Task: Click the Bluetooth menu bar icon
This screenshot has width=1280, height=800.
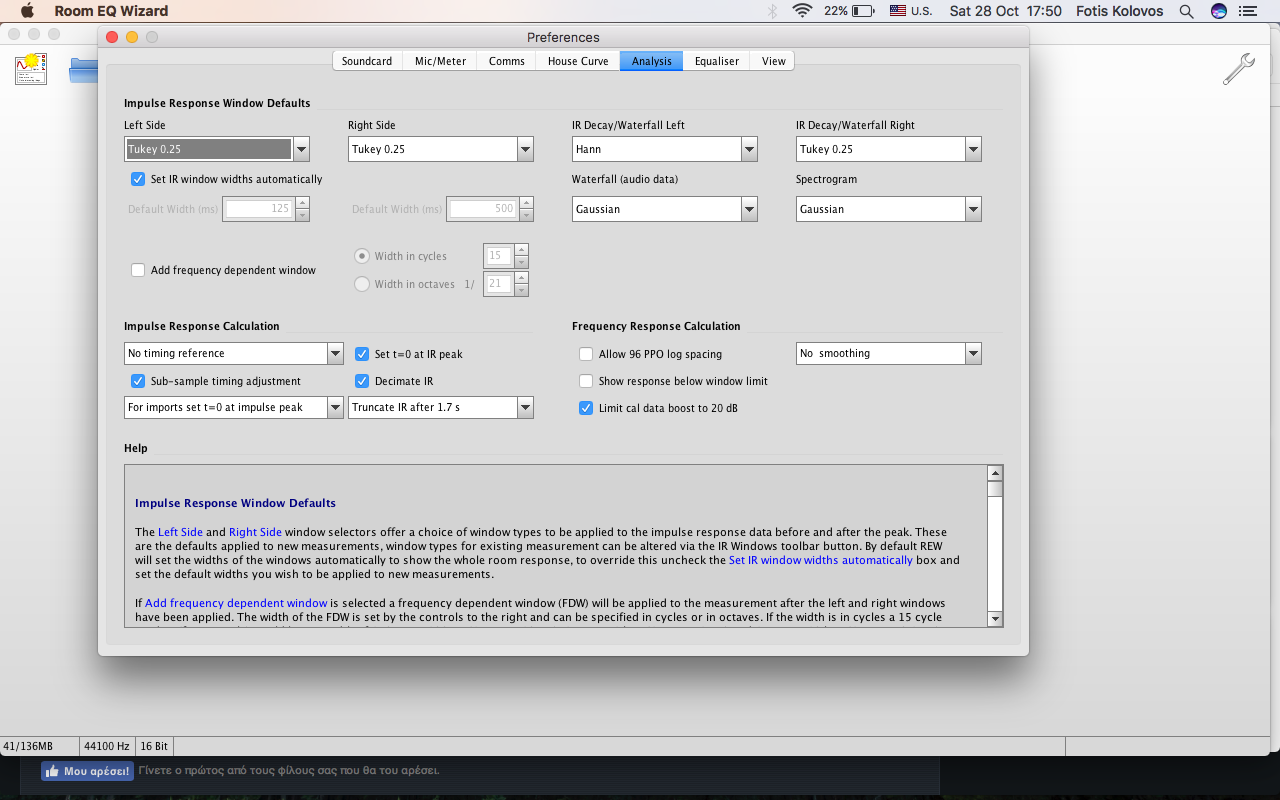Action: (772, 11)
